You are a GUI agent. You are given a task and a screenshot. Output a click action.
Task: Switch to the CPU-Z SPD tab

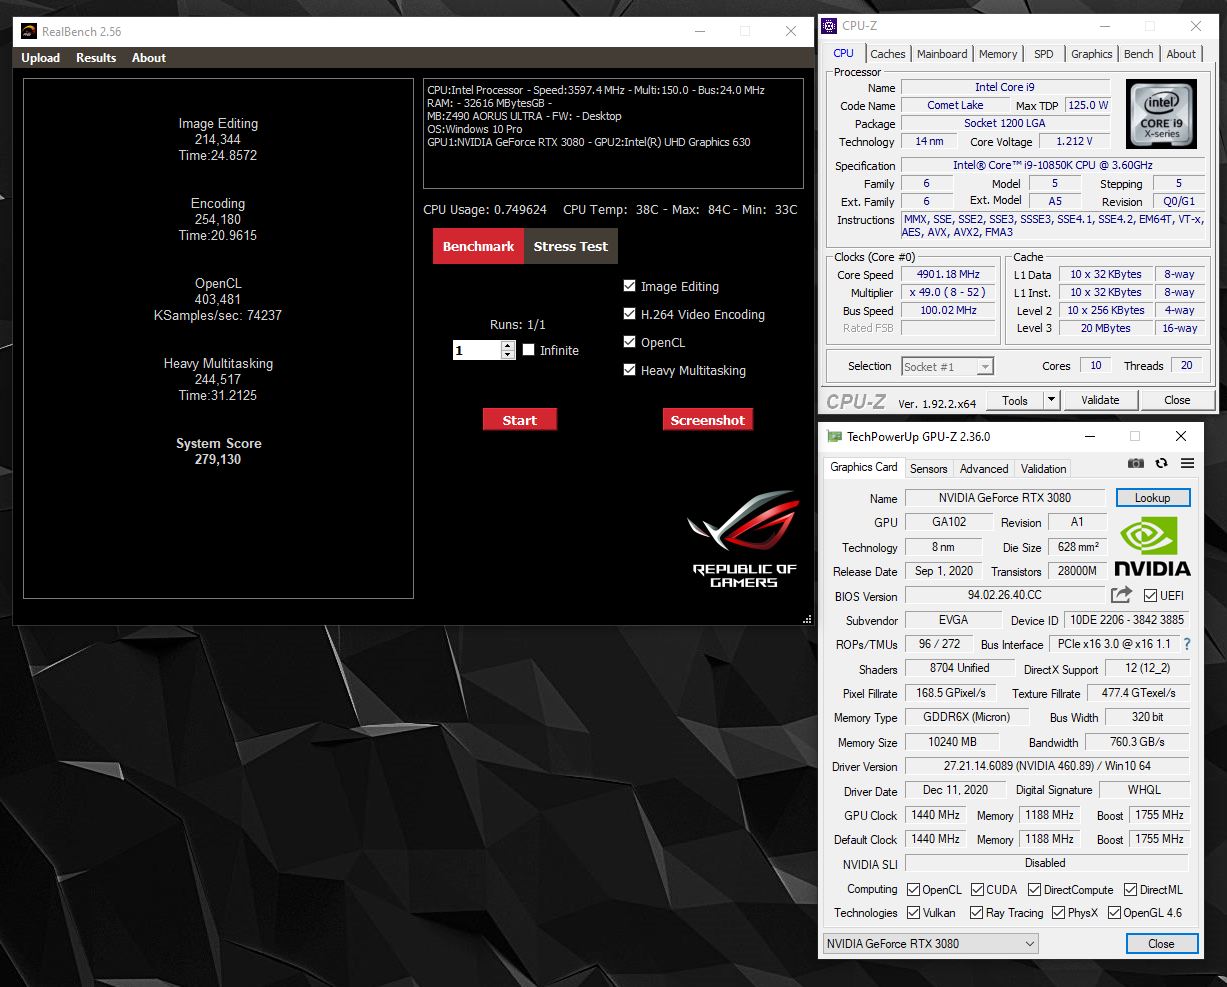[x=1043, y=54]
